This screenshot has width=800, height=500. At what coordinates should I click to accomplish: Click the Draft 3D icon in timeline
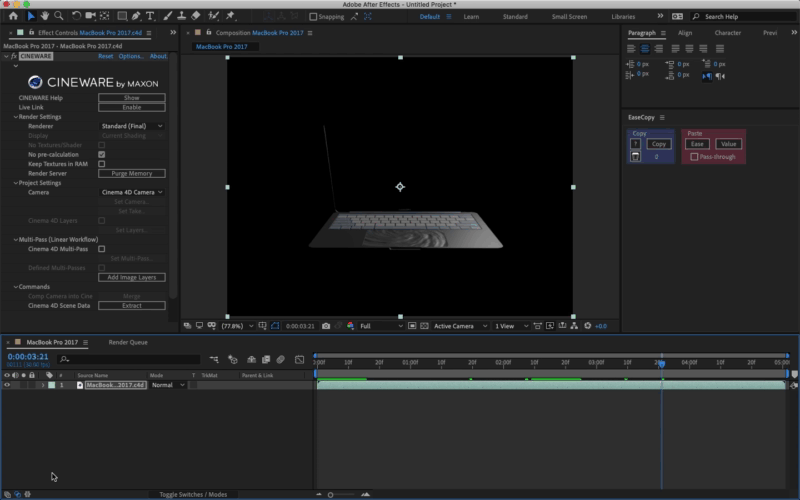(233, 360)
